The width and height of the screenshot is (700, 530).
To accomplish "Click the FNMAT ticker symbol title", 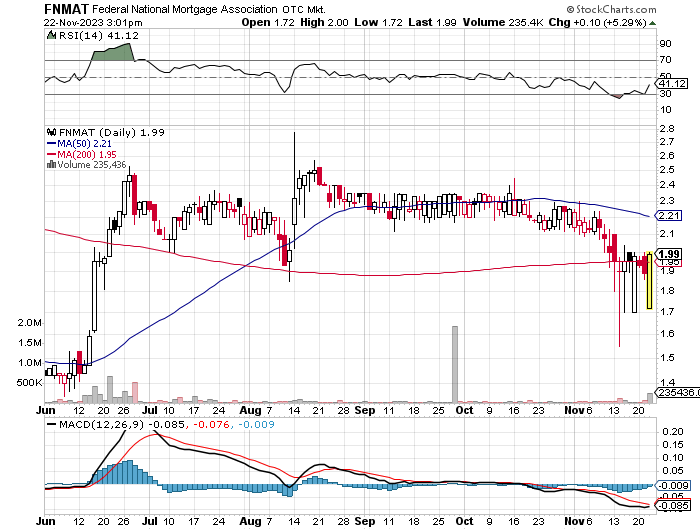I will [67, 8].
